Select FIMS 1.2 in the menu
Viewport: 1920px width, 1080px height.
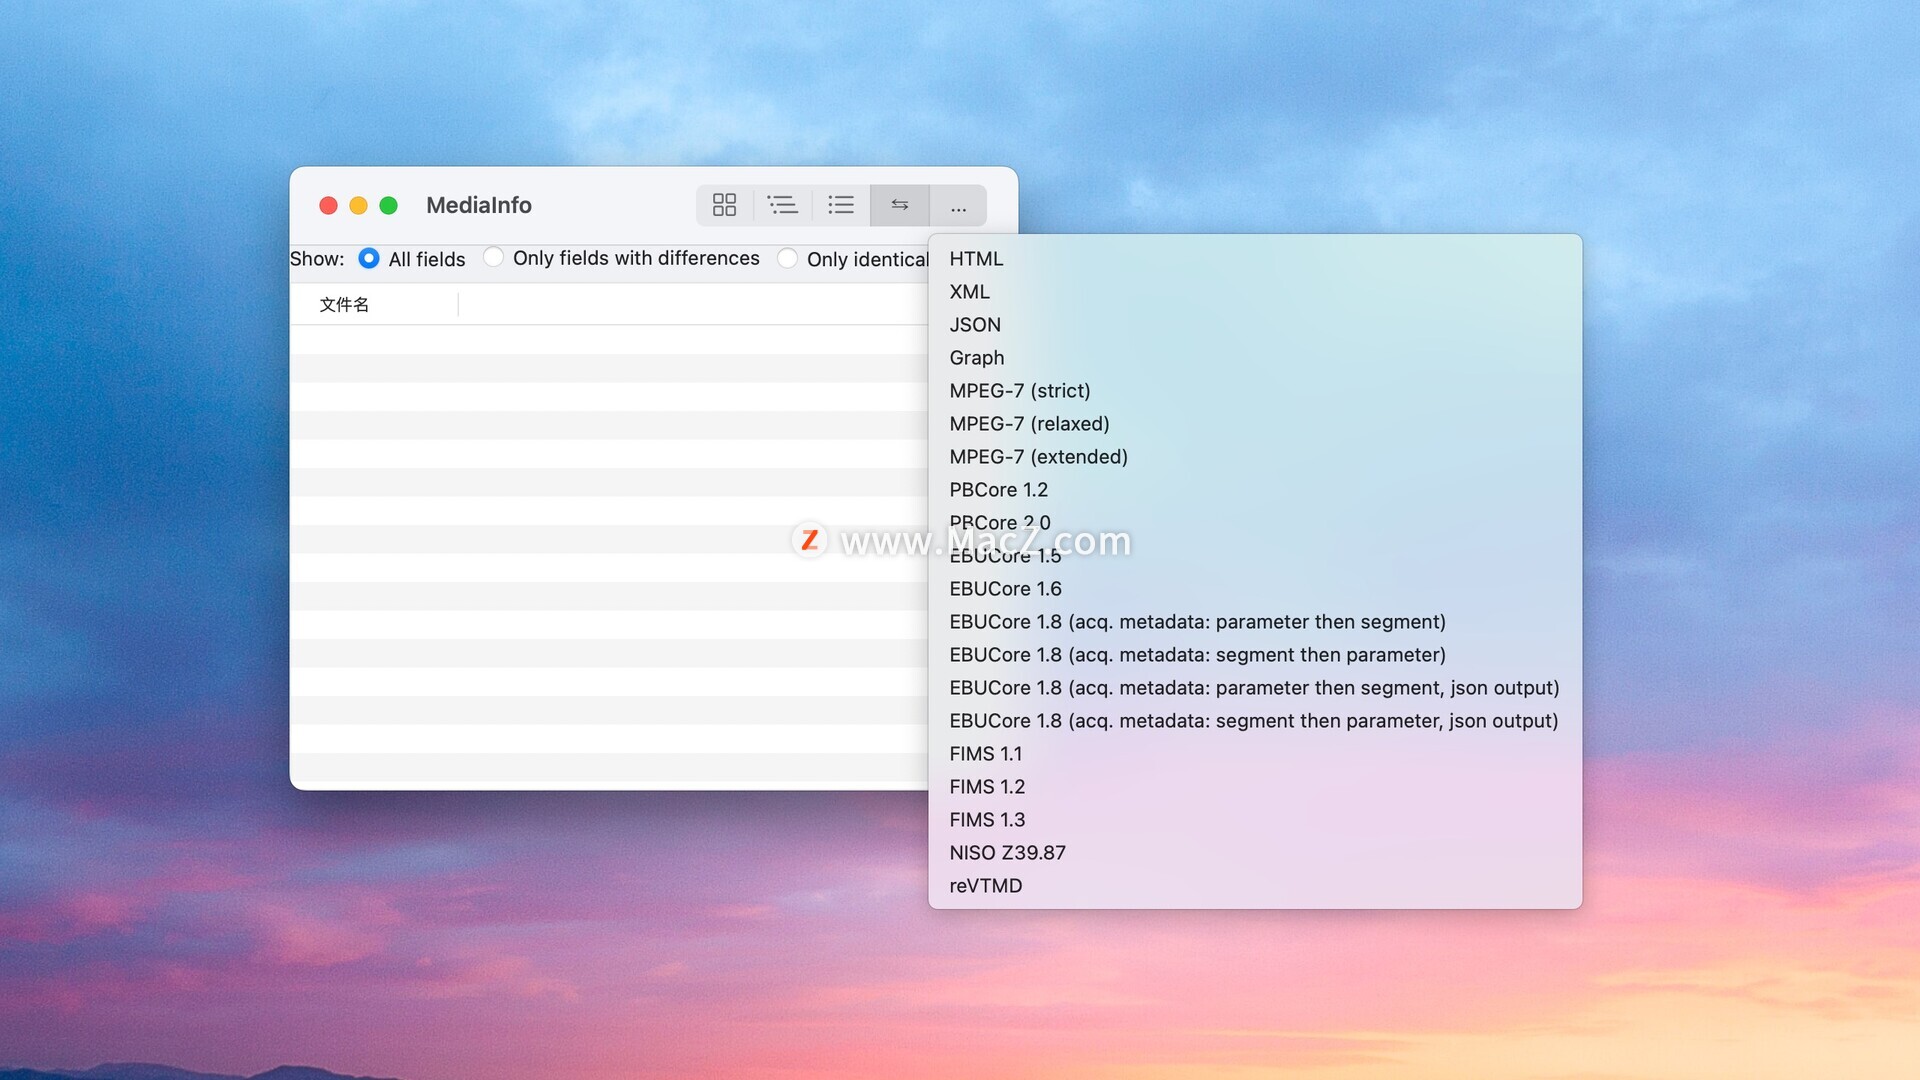[x=1255, y=787]
